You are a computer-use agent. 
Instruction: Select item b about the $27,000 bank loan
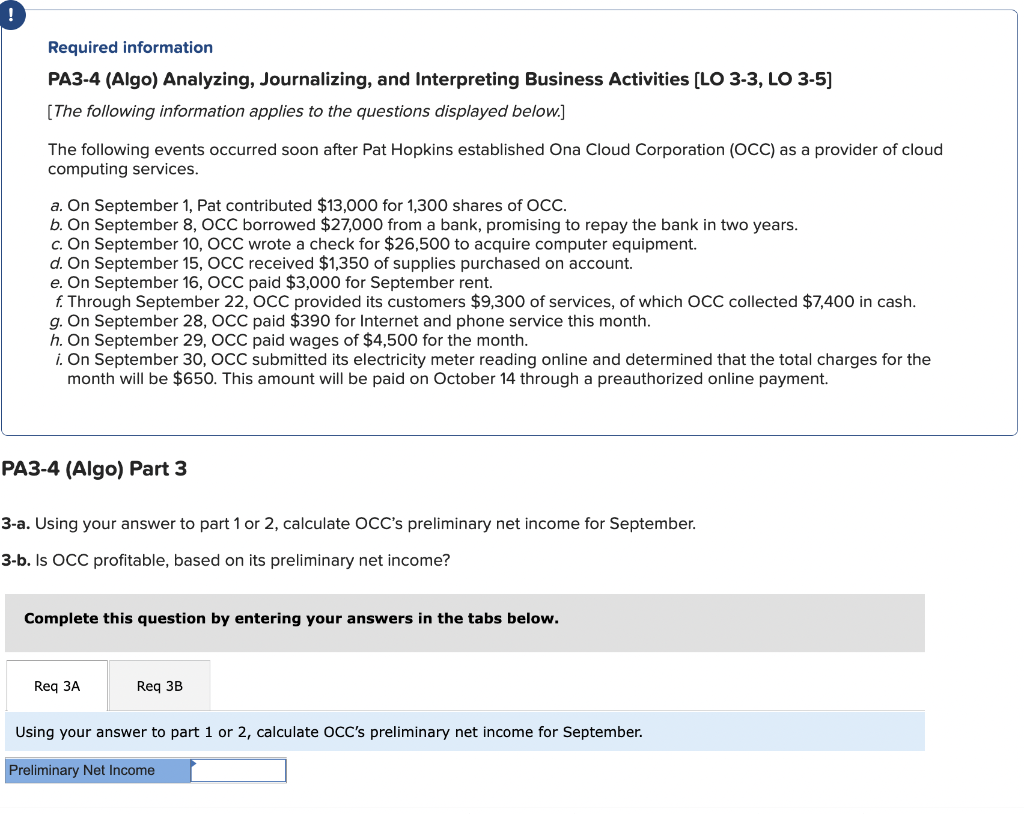click(420, 224)
